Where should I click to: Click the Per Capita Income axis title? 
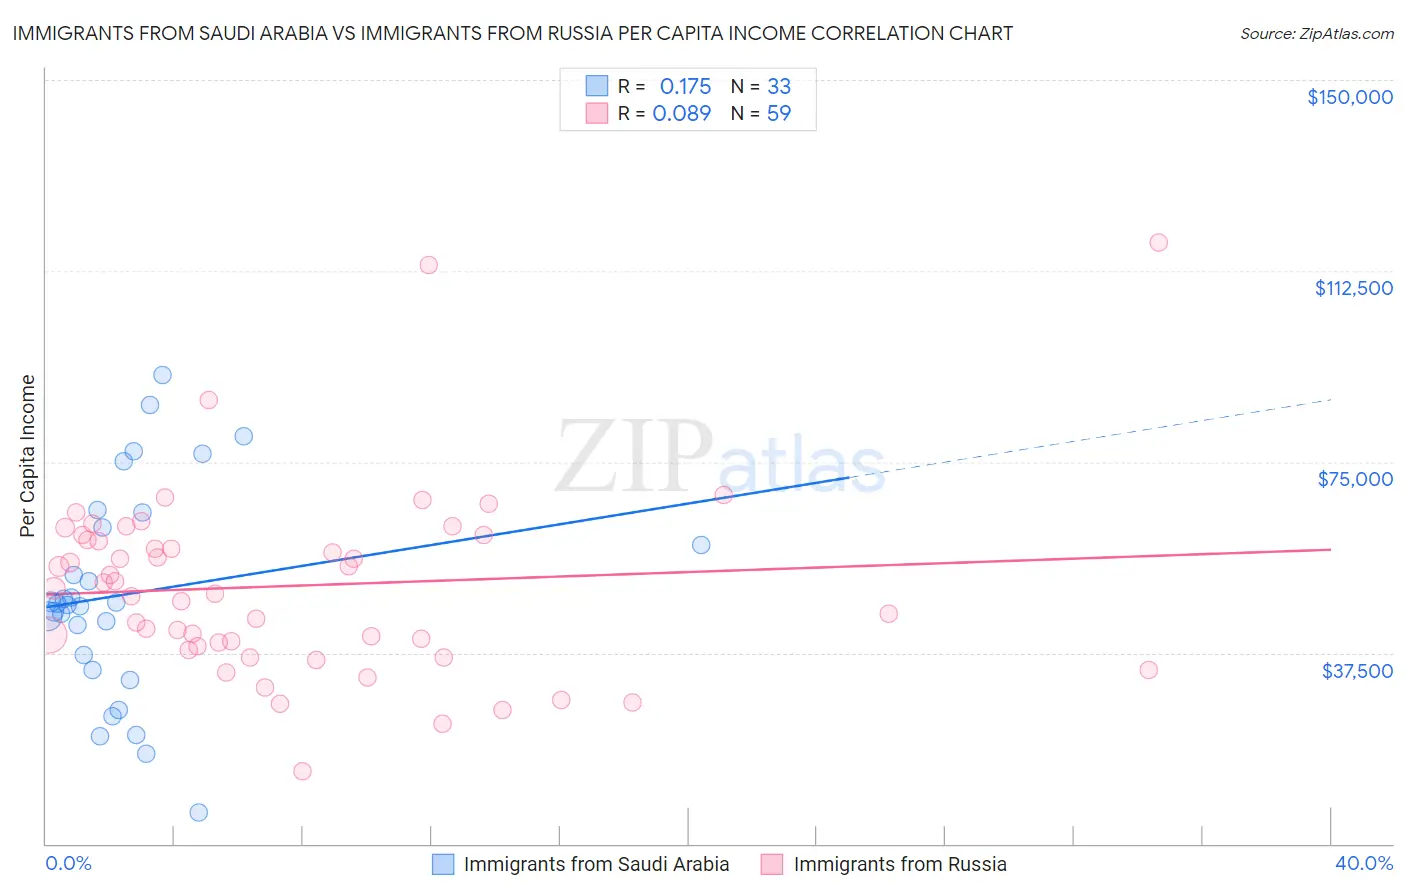28,456
